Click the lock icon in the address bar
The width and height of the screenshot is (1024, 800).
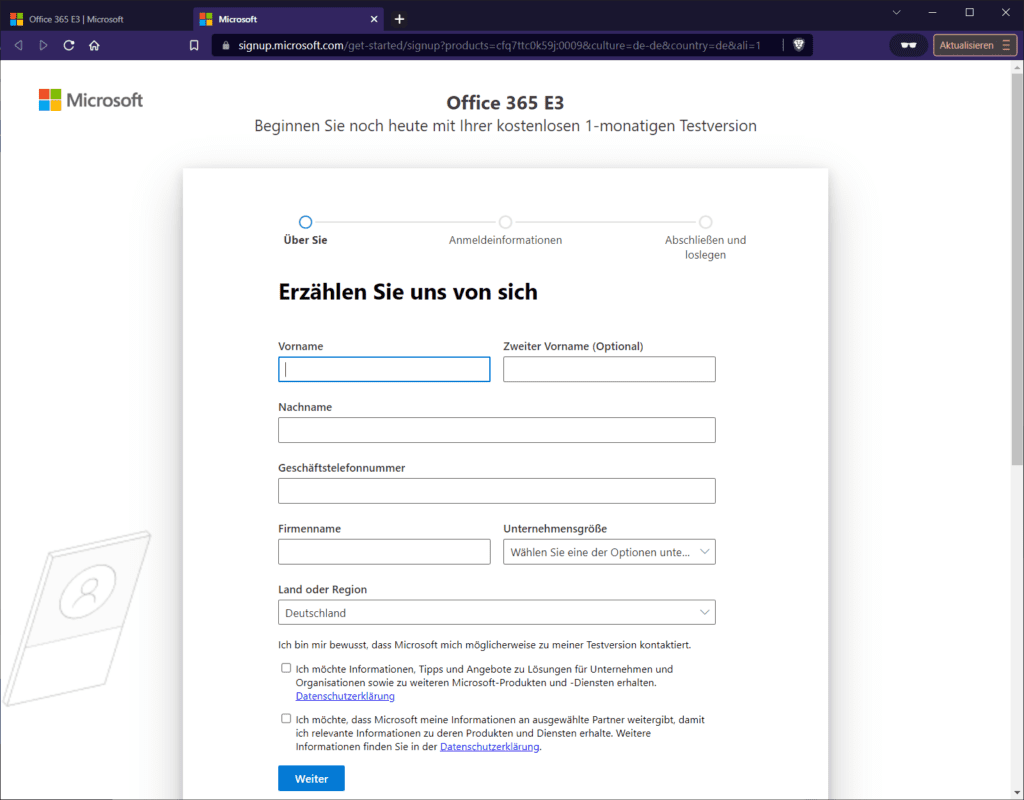(x=226, y=45)
